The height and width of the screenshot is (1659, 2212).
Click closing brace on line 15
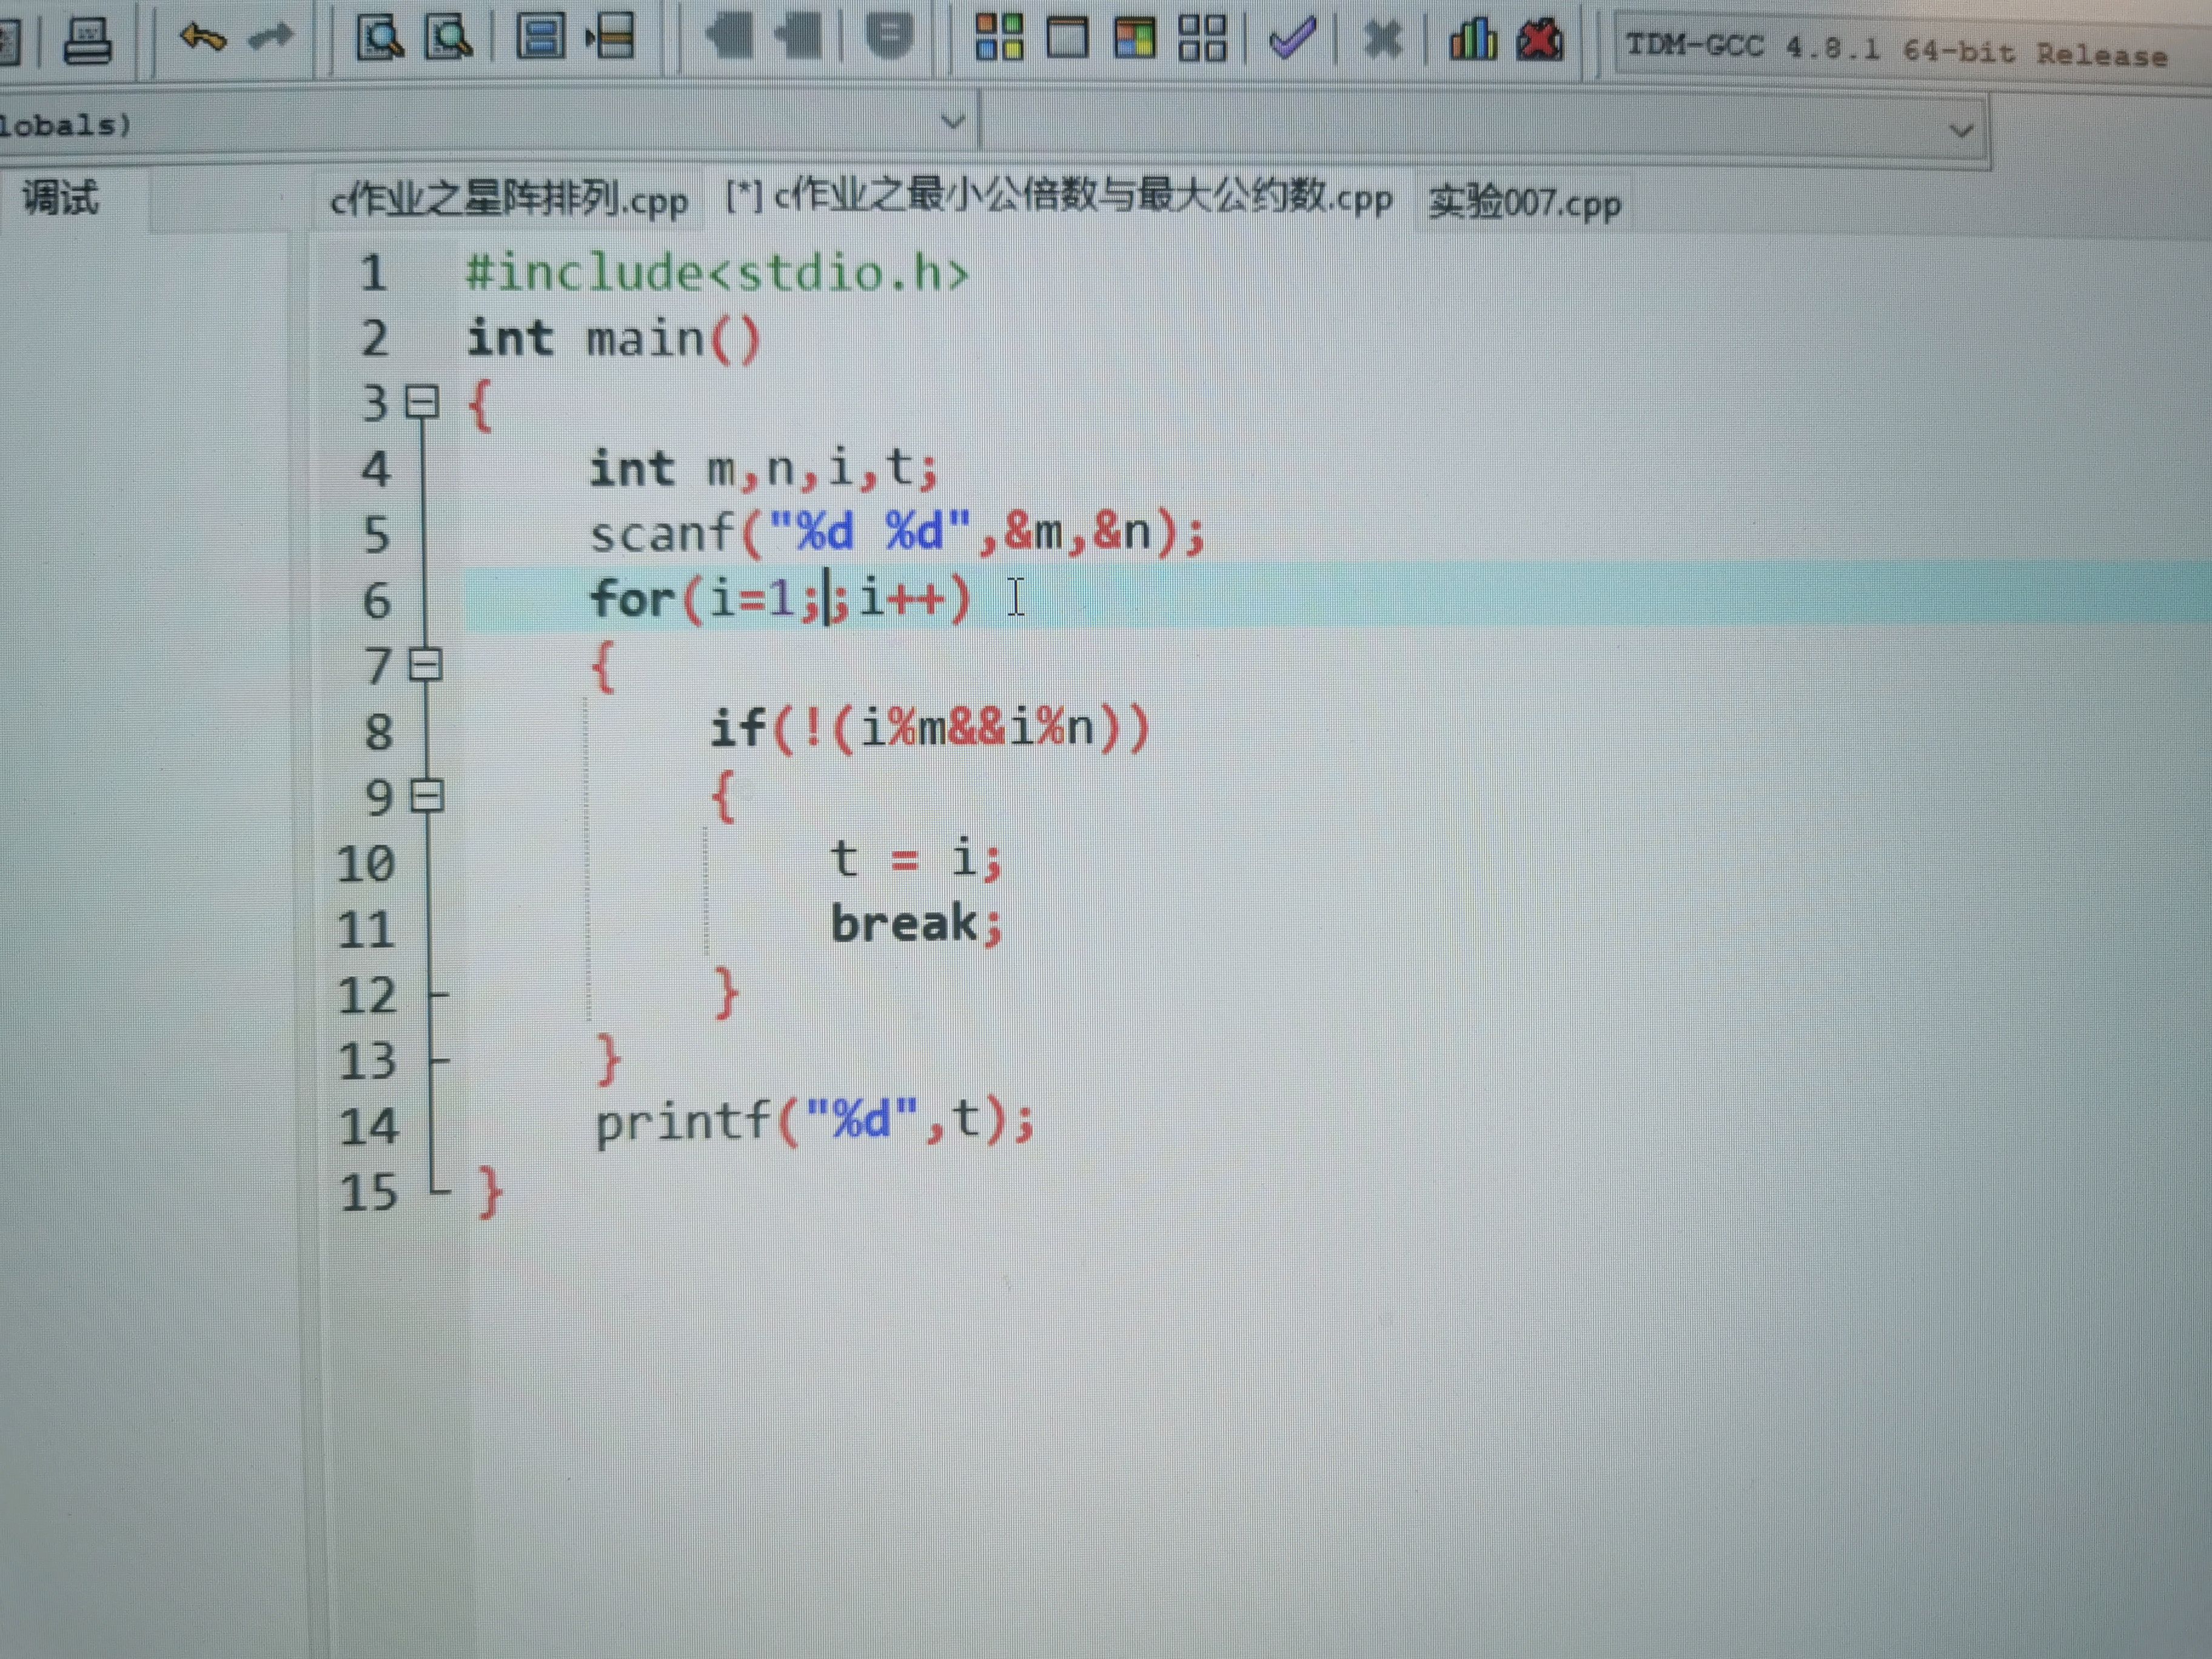(490, 1192)
